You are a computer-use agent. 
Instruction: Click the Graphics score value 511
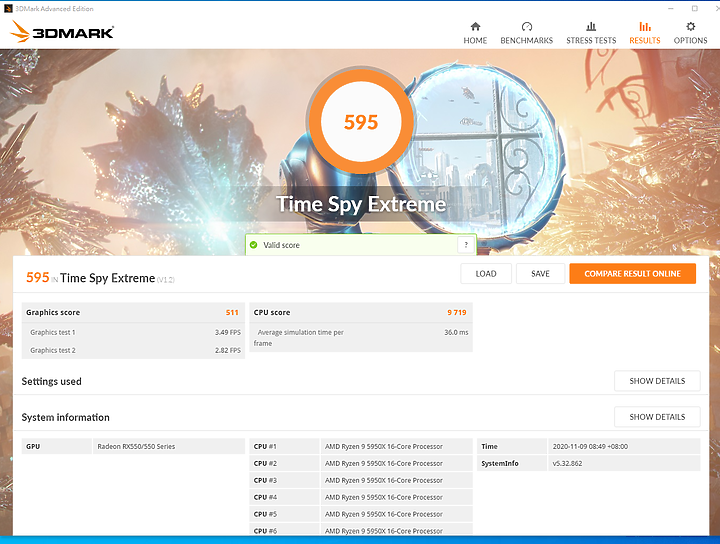[x=232, y=312]
